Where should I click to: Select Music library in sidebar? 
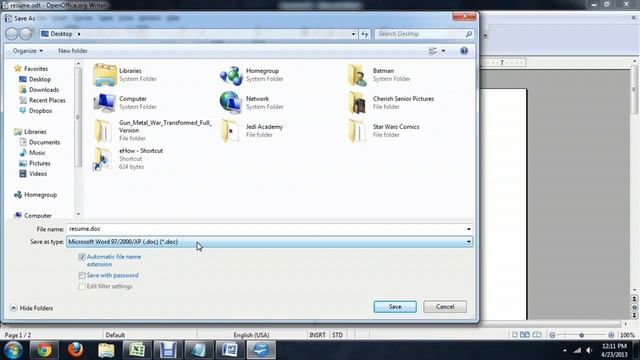(x=32, y=153)
